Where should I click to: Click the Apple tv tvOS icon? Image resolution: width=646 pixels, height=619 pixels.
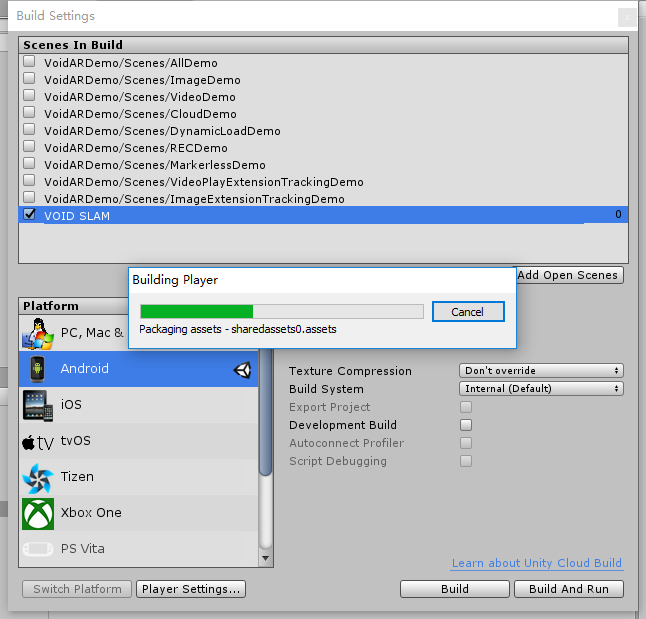pos(38,443)
